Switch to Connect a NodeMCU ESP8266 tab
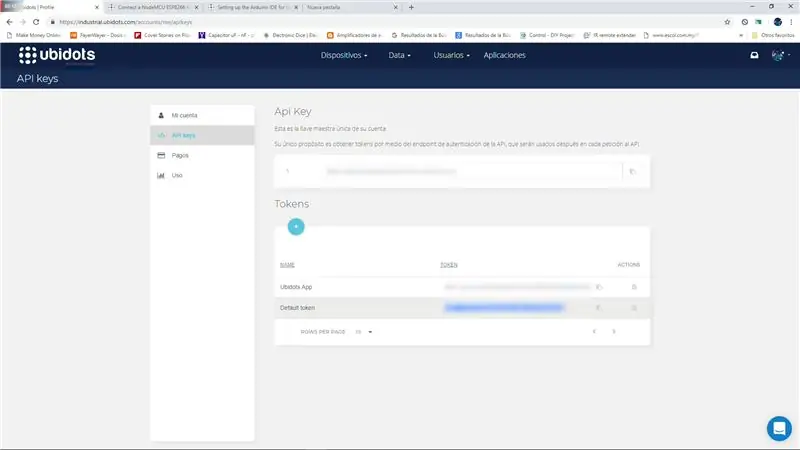 [153, 7]
